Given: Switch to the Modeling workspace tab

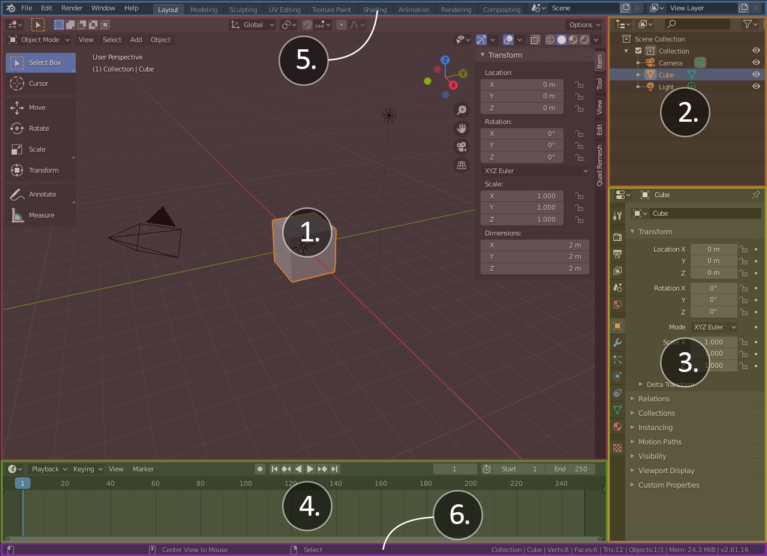Looking at the screenshot, I should coord(203,9).
